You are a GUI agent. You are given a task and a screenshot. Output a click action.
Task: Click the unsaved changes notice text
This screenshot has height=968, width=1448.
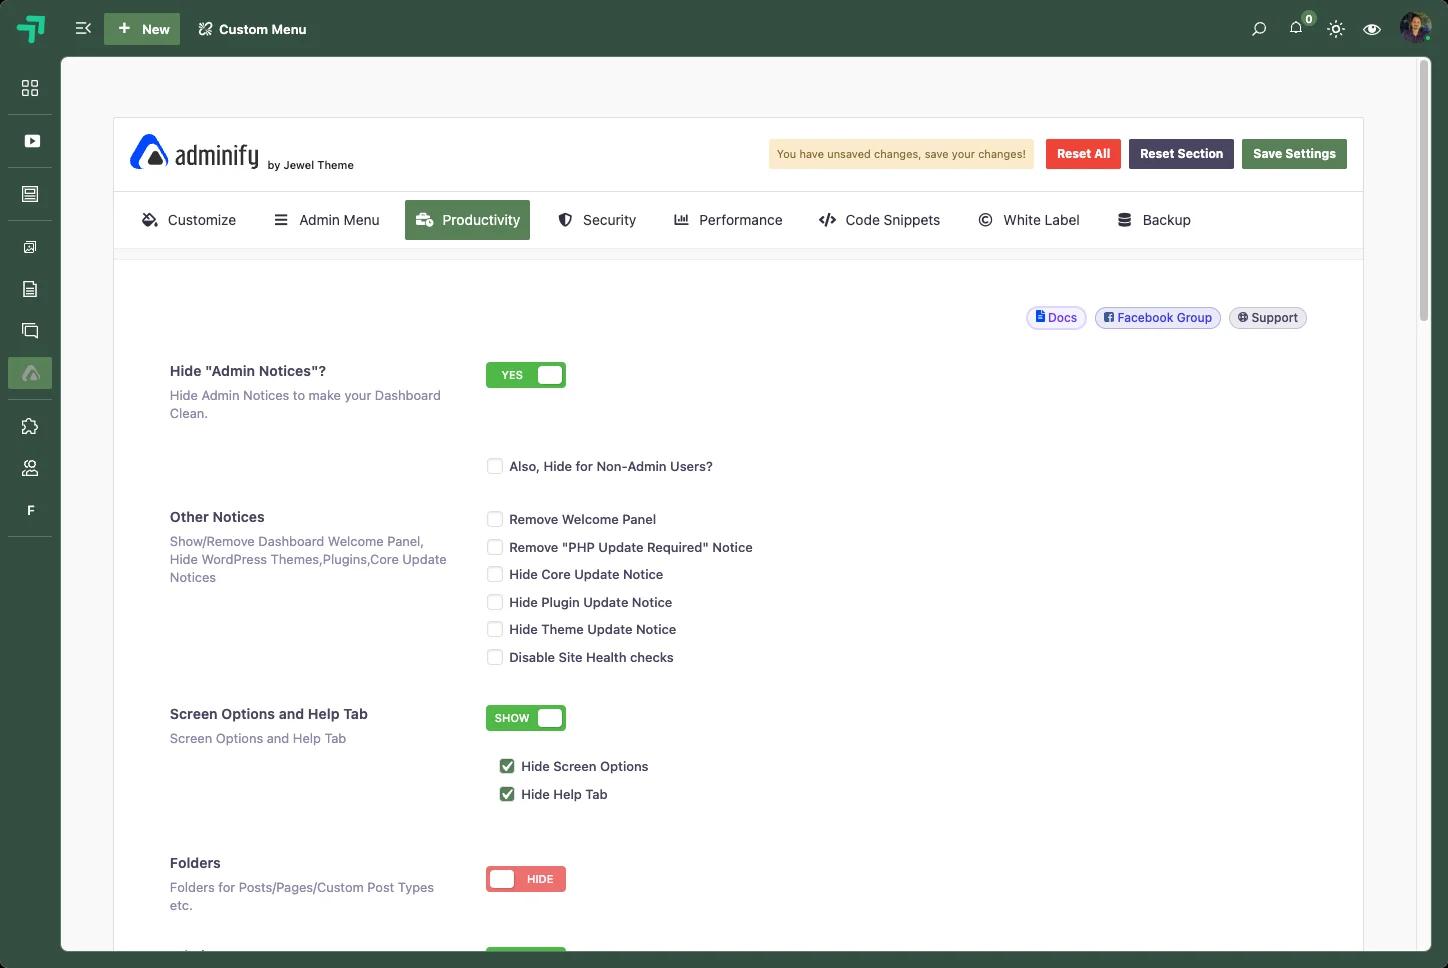click(x=901, y=154)
